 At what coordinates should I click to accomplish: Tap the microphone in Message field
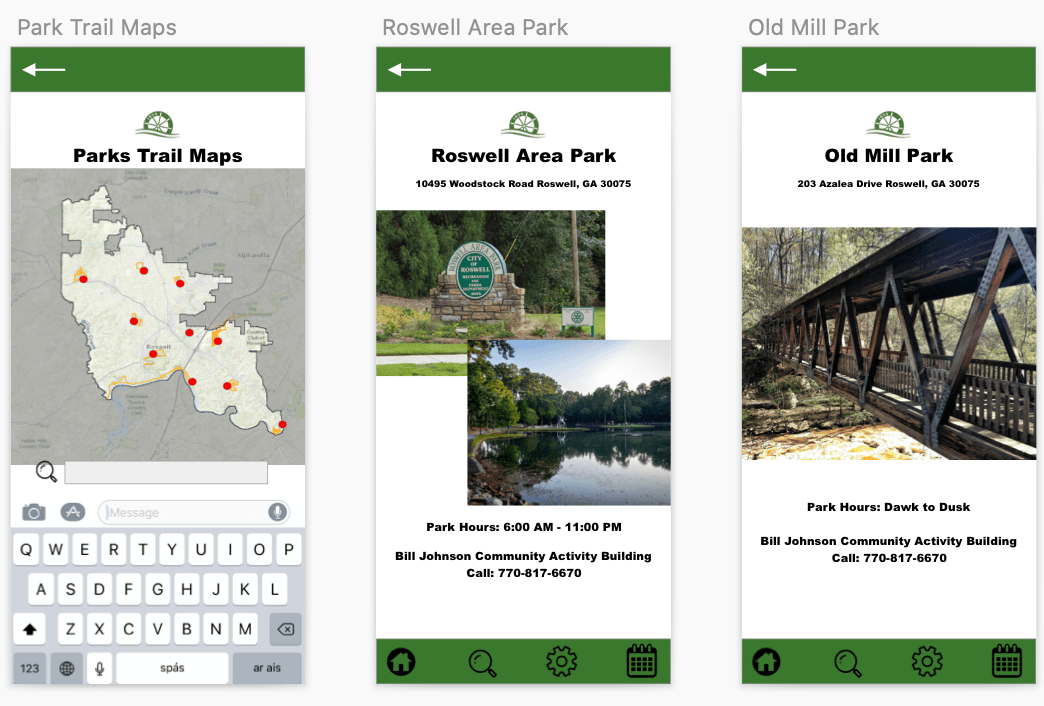coord(277,512)
